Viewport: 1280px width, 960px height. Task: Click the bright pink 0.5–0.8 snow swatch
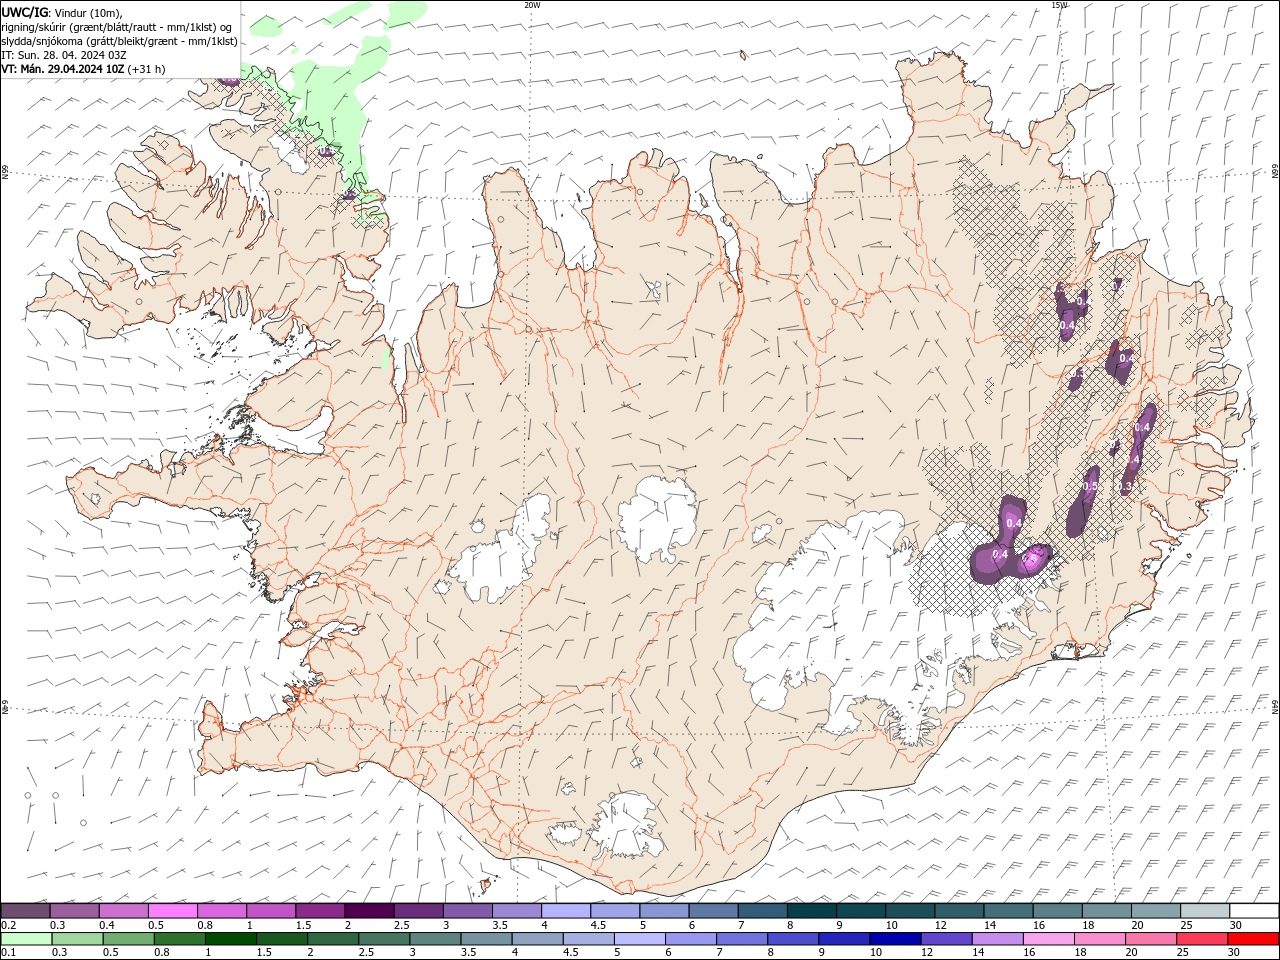click(x=172, y=911)
